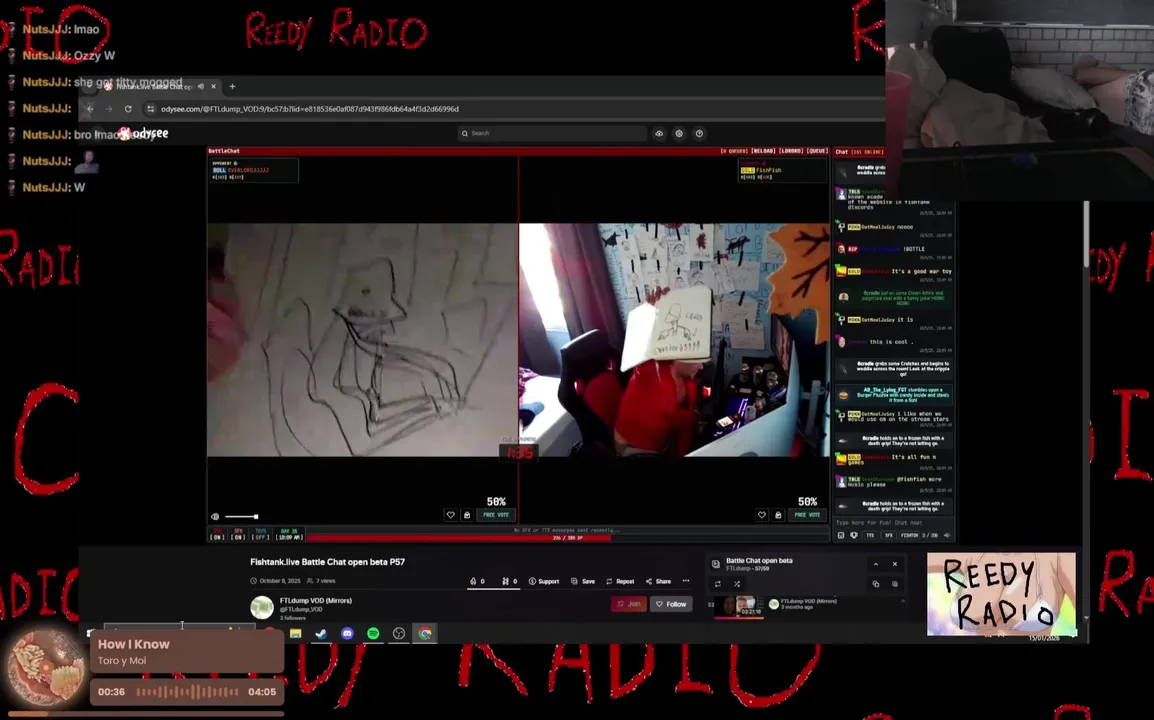Open the Odysee upload icon

coord(659,133)
